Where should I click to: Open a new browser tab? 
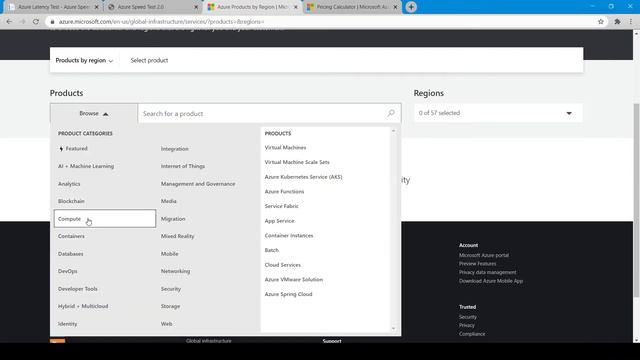coord(411,7)
